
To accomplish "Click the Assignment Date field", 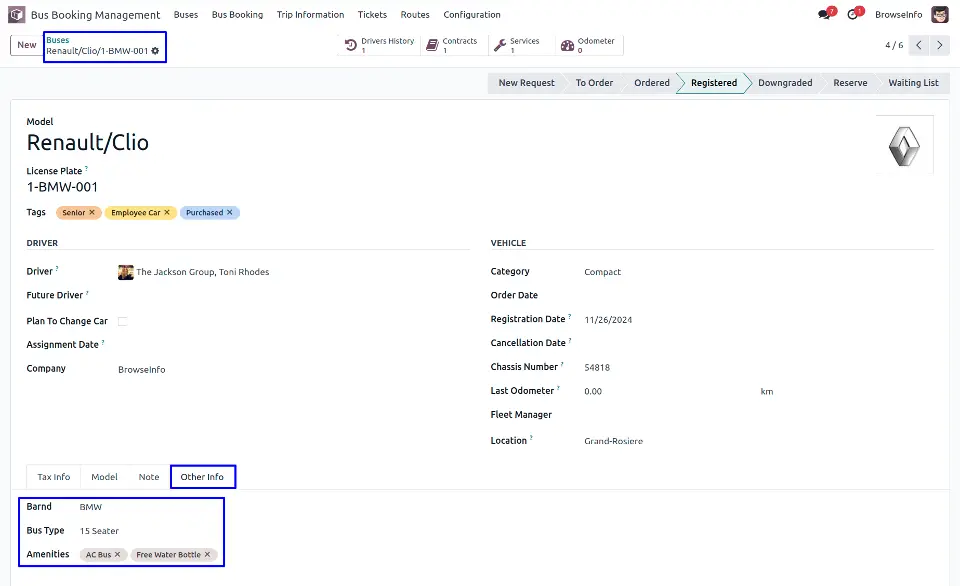I will pos(293,345).
